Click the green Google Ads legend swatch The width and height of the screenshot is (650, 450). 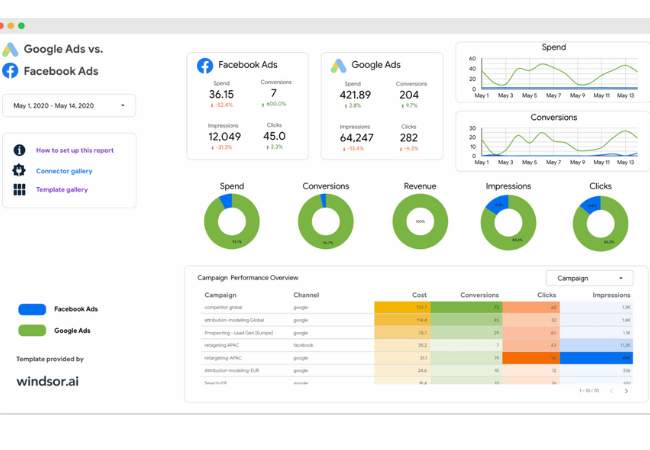pyautogui.click(x=32, y=329)
